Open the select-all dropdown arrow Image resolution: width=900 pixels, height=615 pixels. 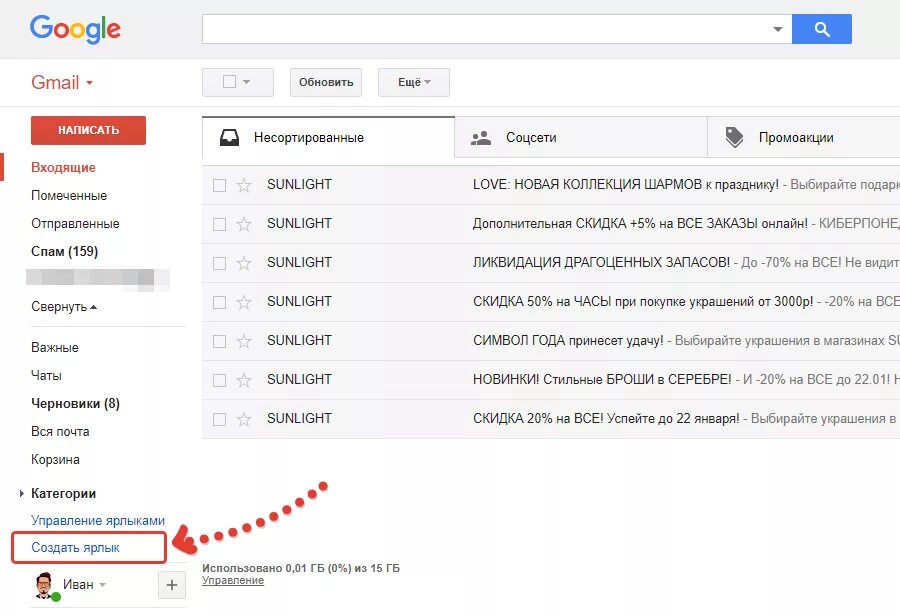pos(247,82)
